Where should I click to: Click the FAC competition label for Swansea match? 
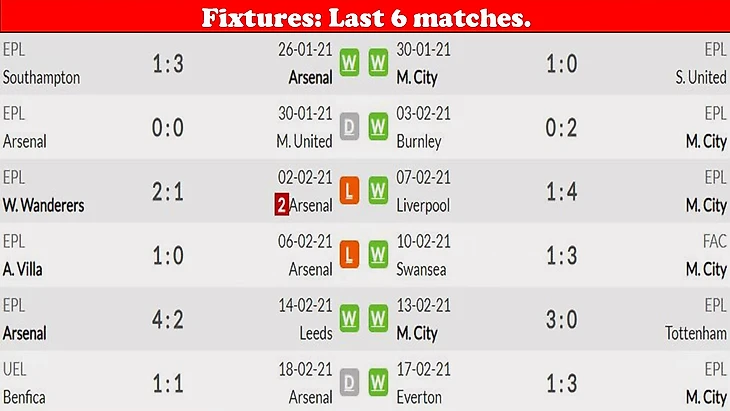tap(715, 241)
